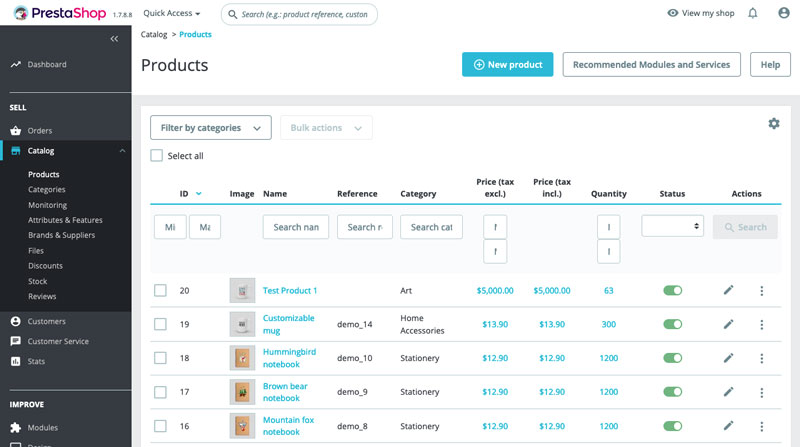The image size is (800, 447).
Task: Open Stock in the Catalog submenu
Action: pos(38,281)
